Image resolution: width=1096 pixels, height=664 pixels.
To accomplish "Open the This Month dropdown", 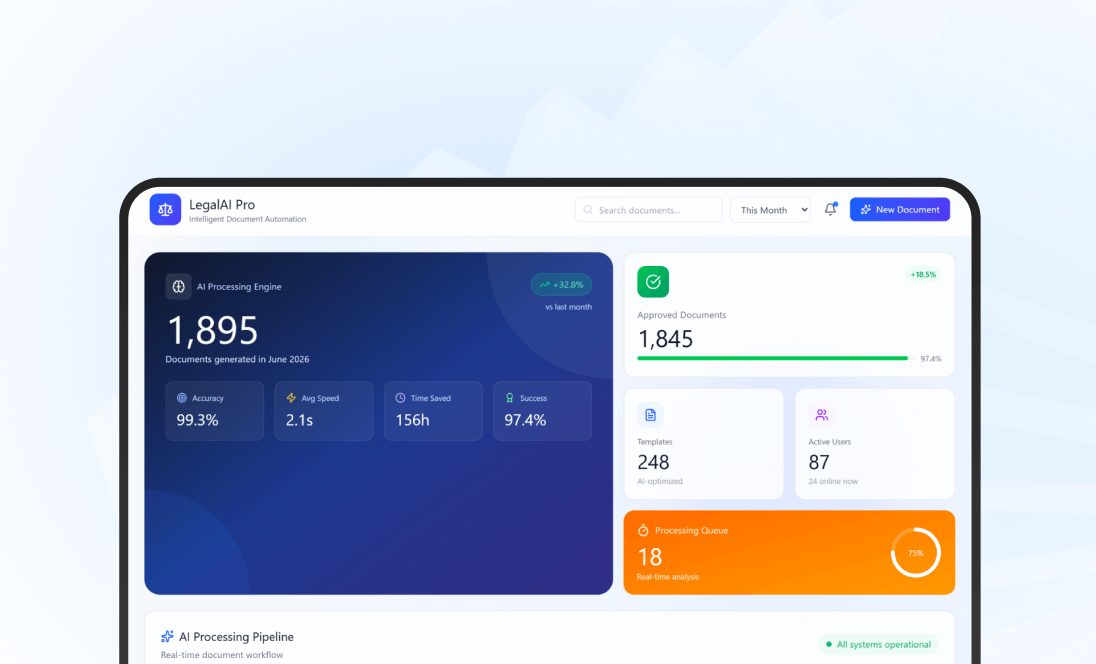I will tap(770, 210).
